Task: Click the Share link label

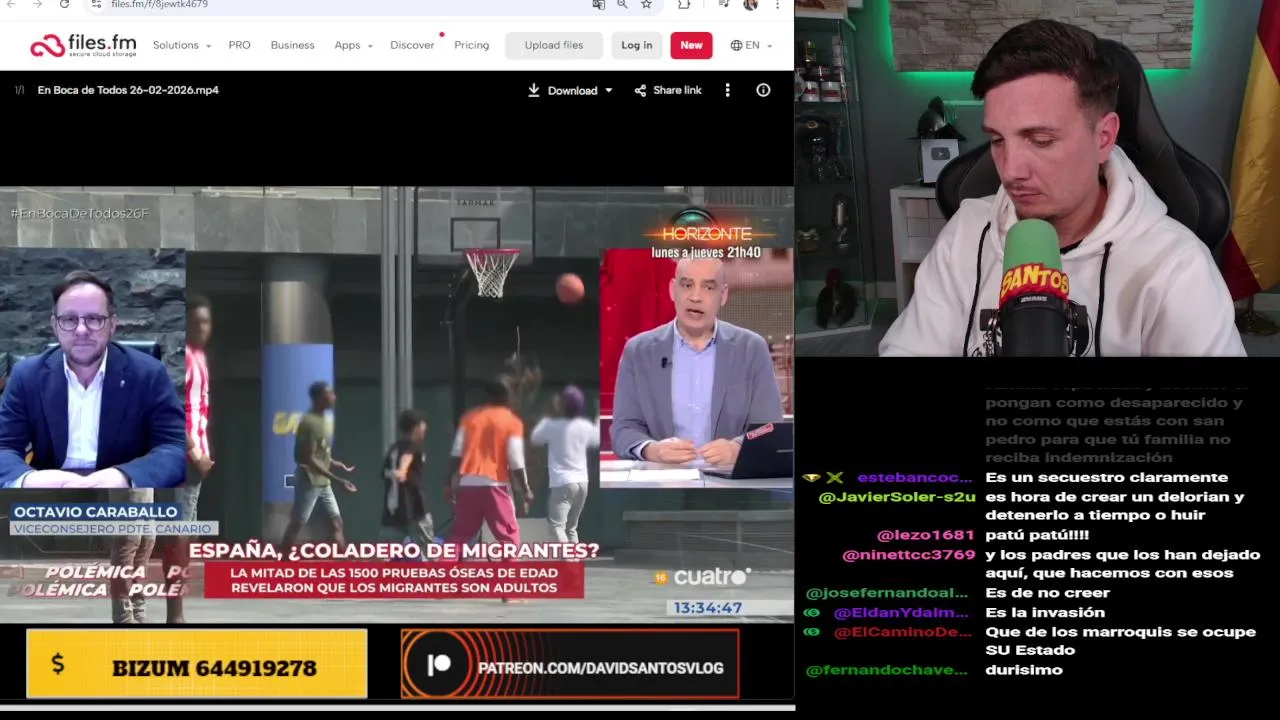Action: 677,90
